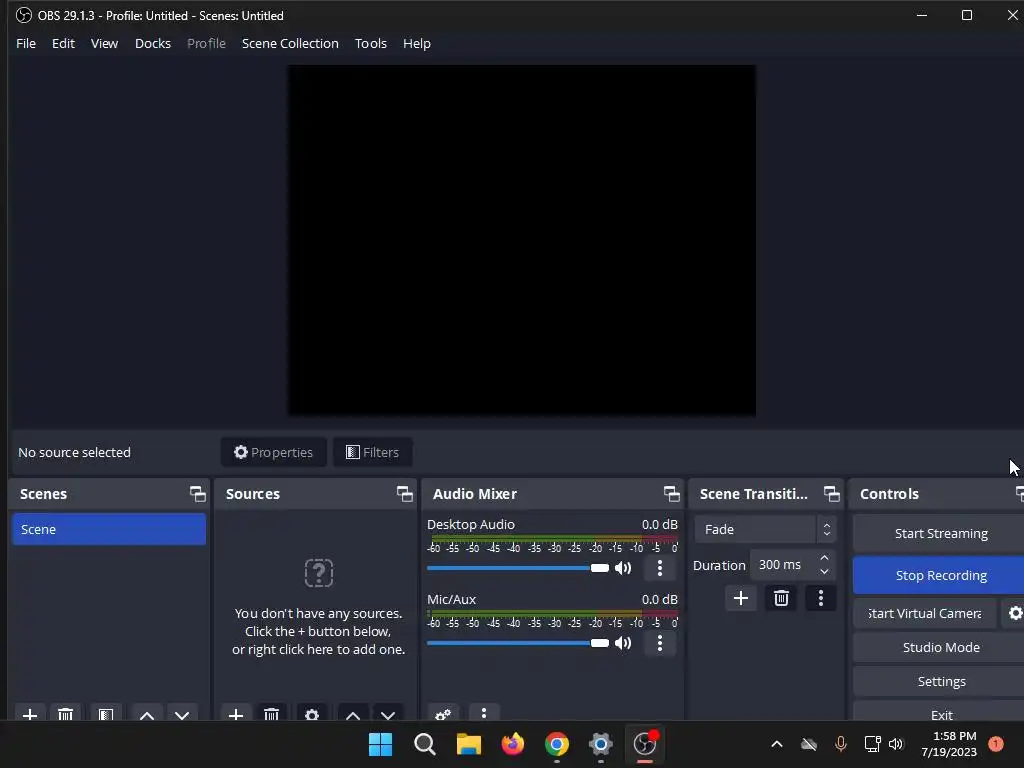The image size is (1024, 768).
Task: Add a source with the Sources plus button
Action: (x=236, y=714)
